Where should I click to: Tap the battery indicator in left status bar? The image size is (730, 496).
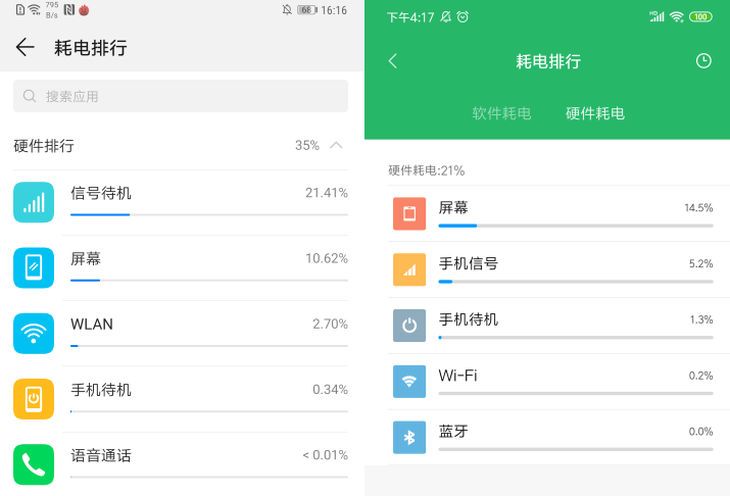pos(307,10)
